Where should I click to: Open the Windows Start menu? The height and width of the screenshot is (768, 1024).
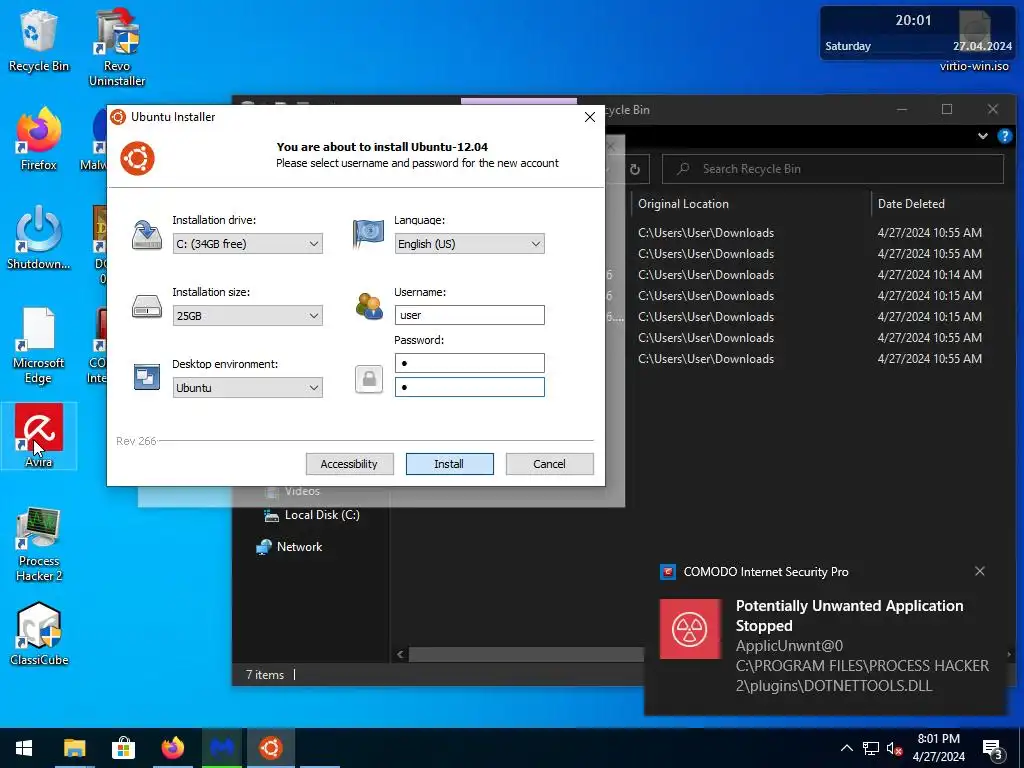pyautogui.click(x=24, y=748)
